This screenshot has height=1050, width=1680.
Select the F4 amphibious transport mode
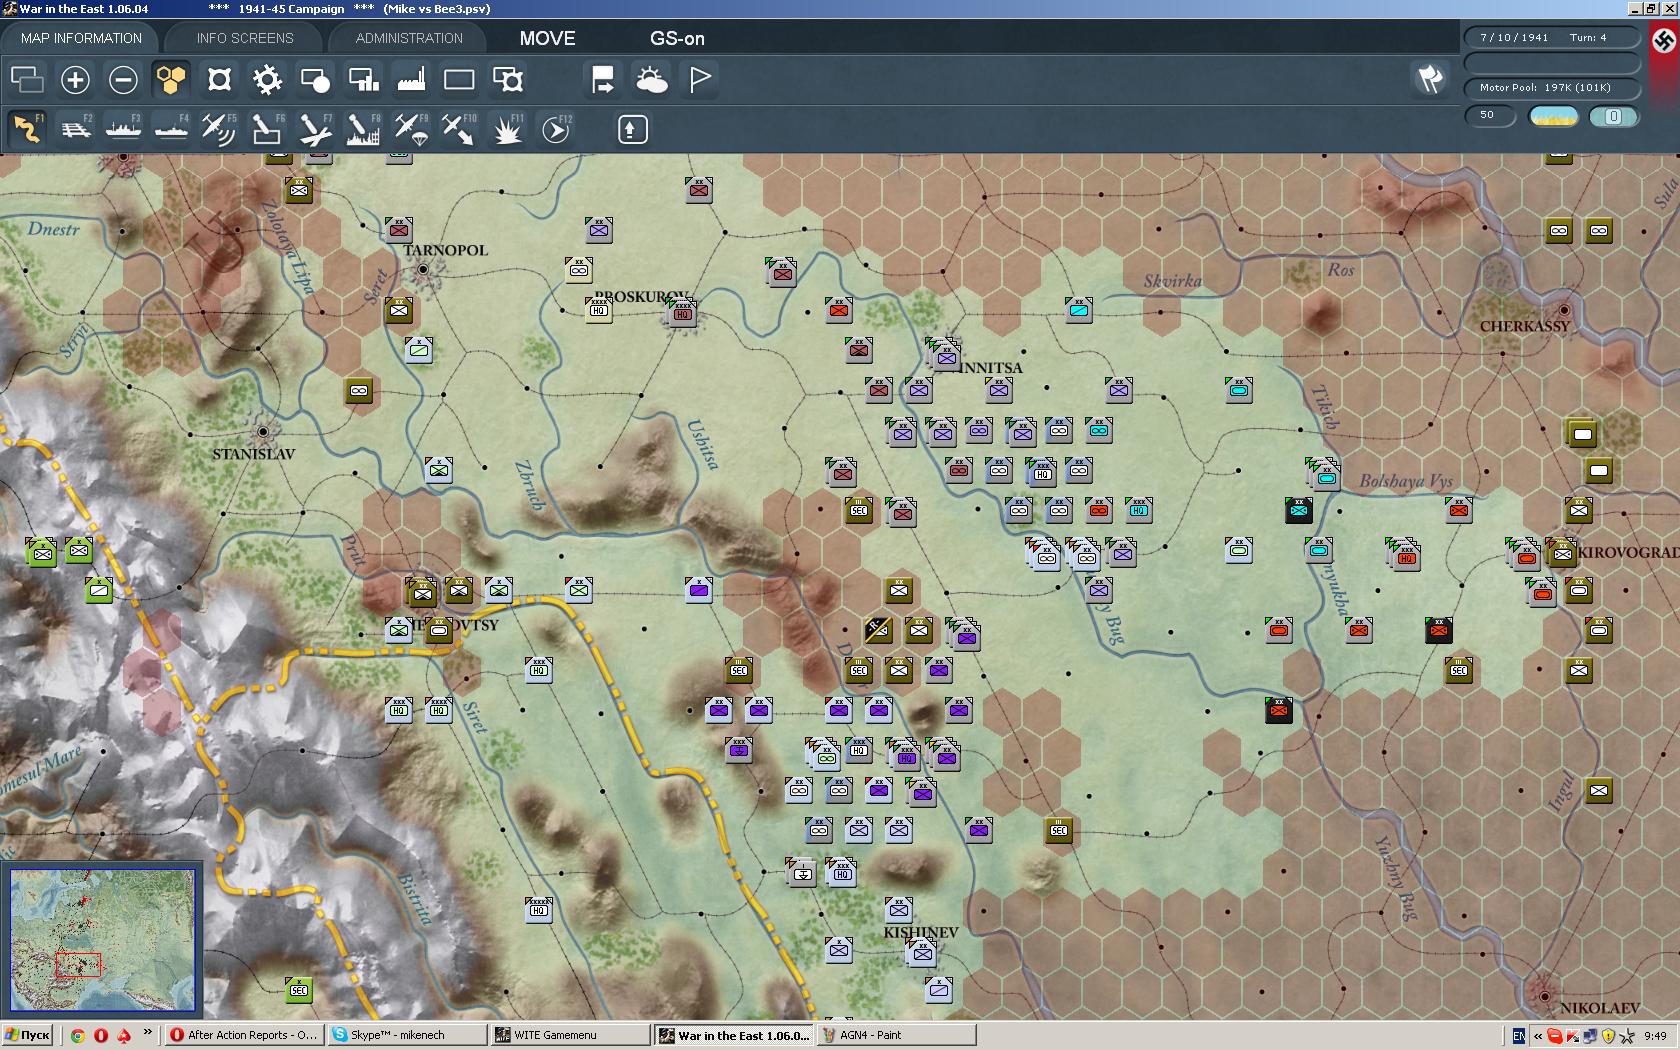[171, 129]
